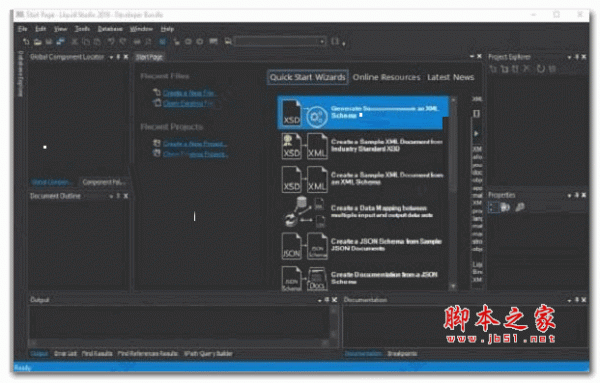Switch to the Online Resources tab
The image size is (600, 383).
[x=386, y=77]
